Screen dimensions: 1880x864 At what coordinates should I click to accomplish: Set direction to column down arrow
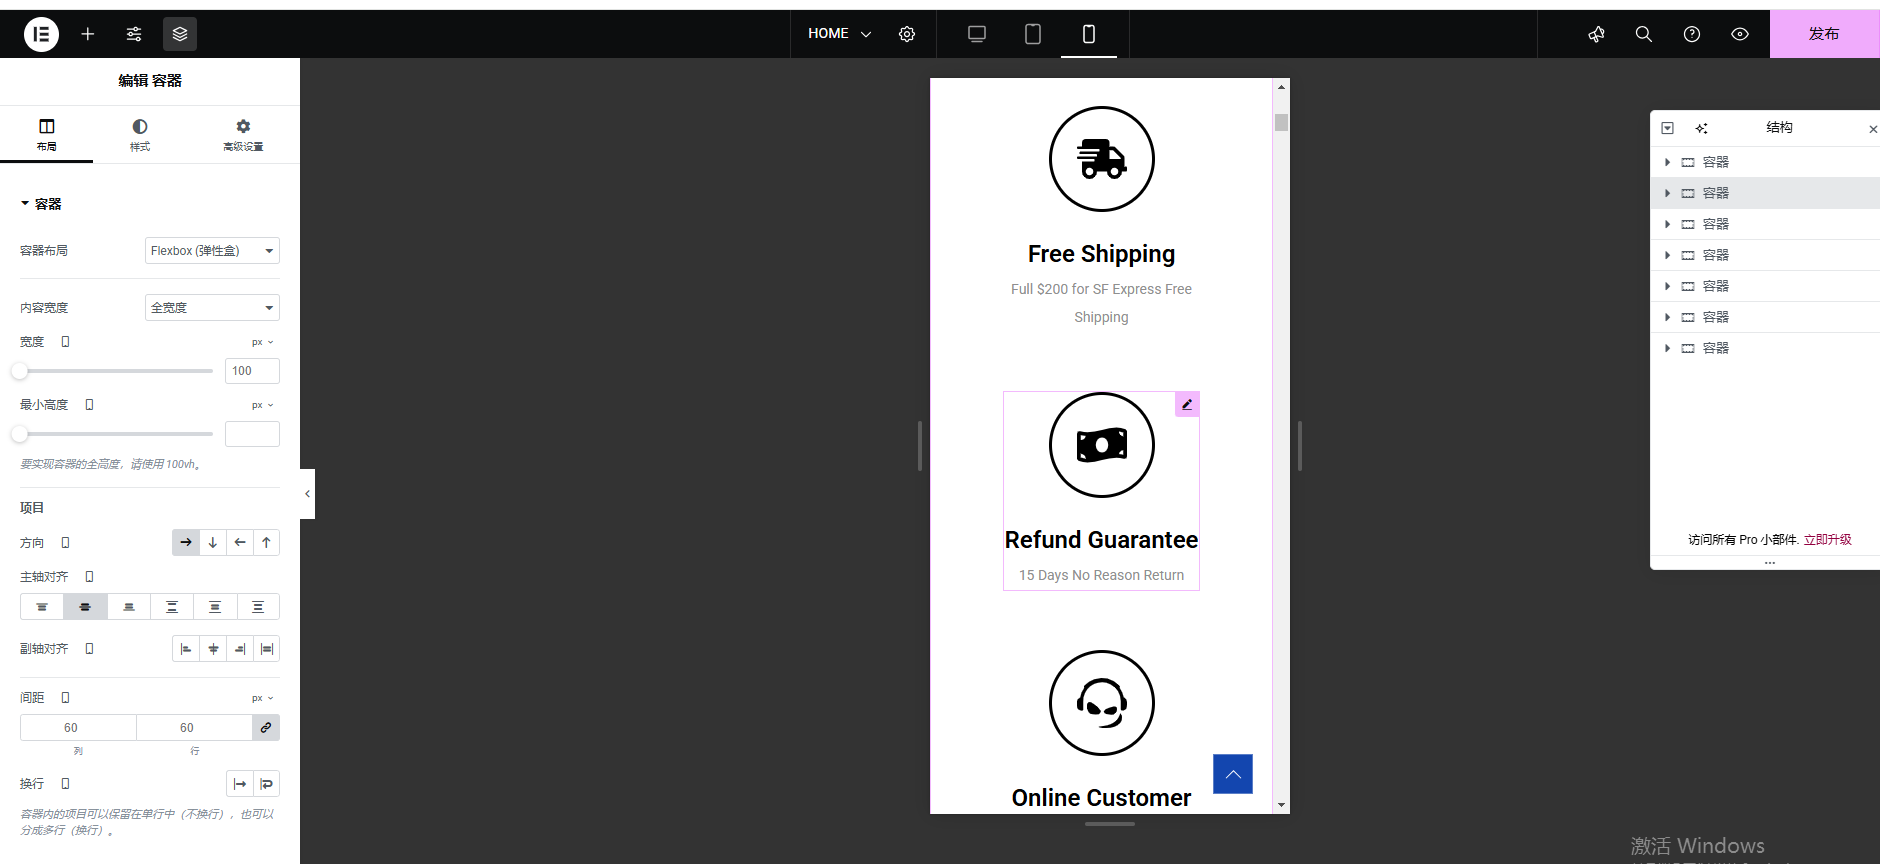pyautogui.click(x=213, y=543)
